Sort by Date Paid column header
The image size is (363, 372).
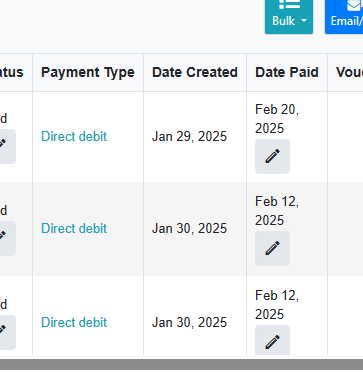287,72
